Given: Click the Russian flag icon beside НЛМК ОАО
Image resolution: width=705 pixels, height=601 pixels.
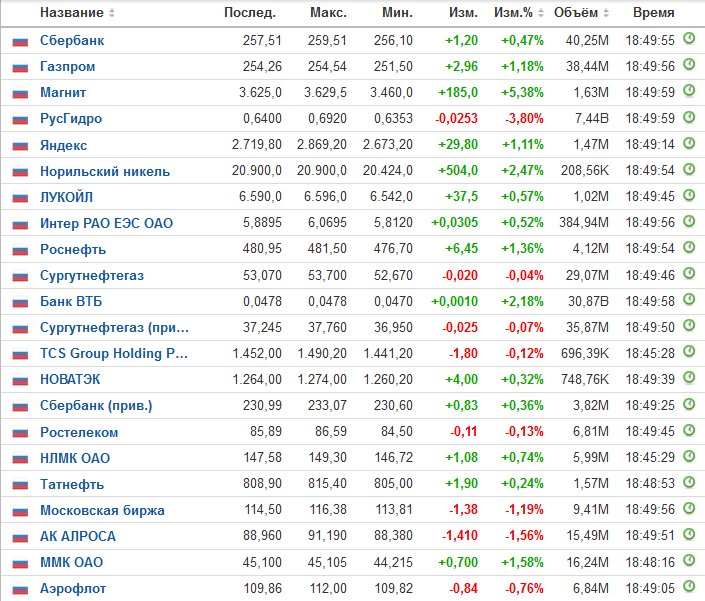Looking at the screenshot, I should pyautogui.click(x=20, y=459).
